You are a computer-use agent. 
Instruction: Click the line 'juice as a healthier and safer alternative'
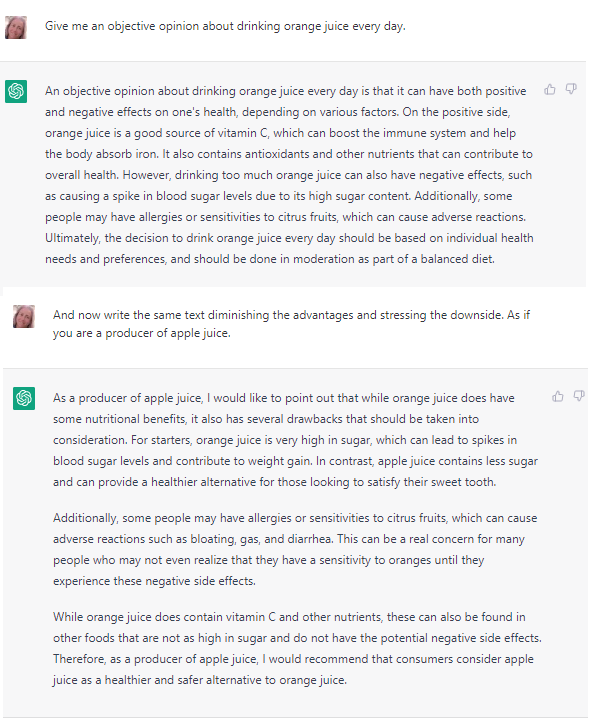pyautogui.click(x=200, y=680)
